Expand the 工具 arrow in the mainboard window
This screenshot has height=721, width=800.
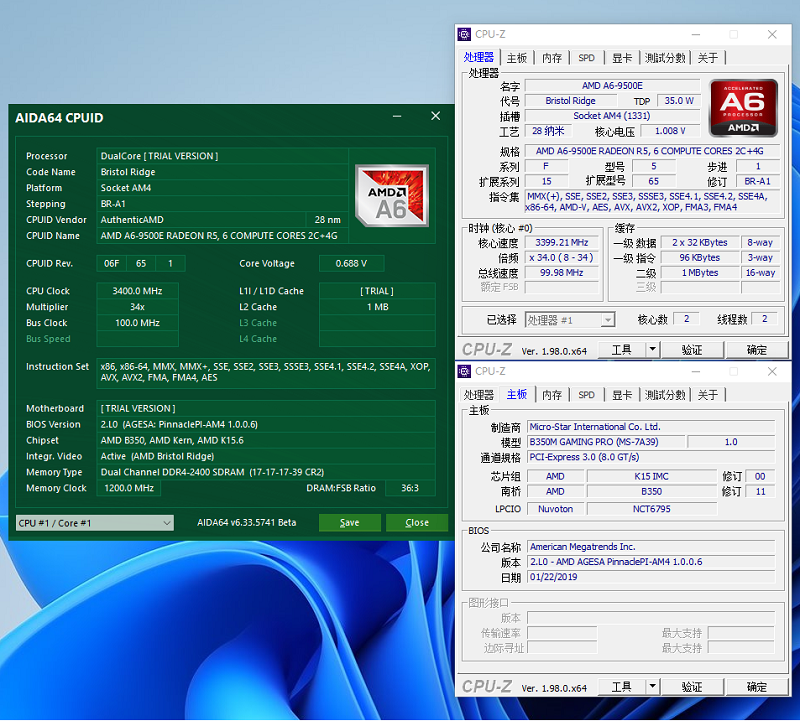(652, 687)
